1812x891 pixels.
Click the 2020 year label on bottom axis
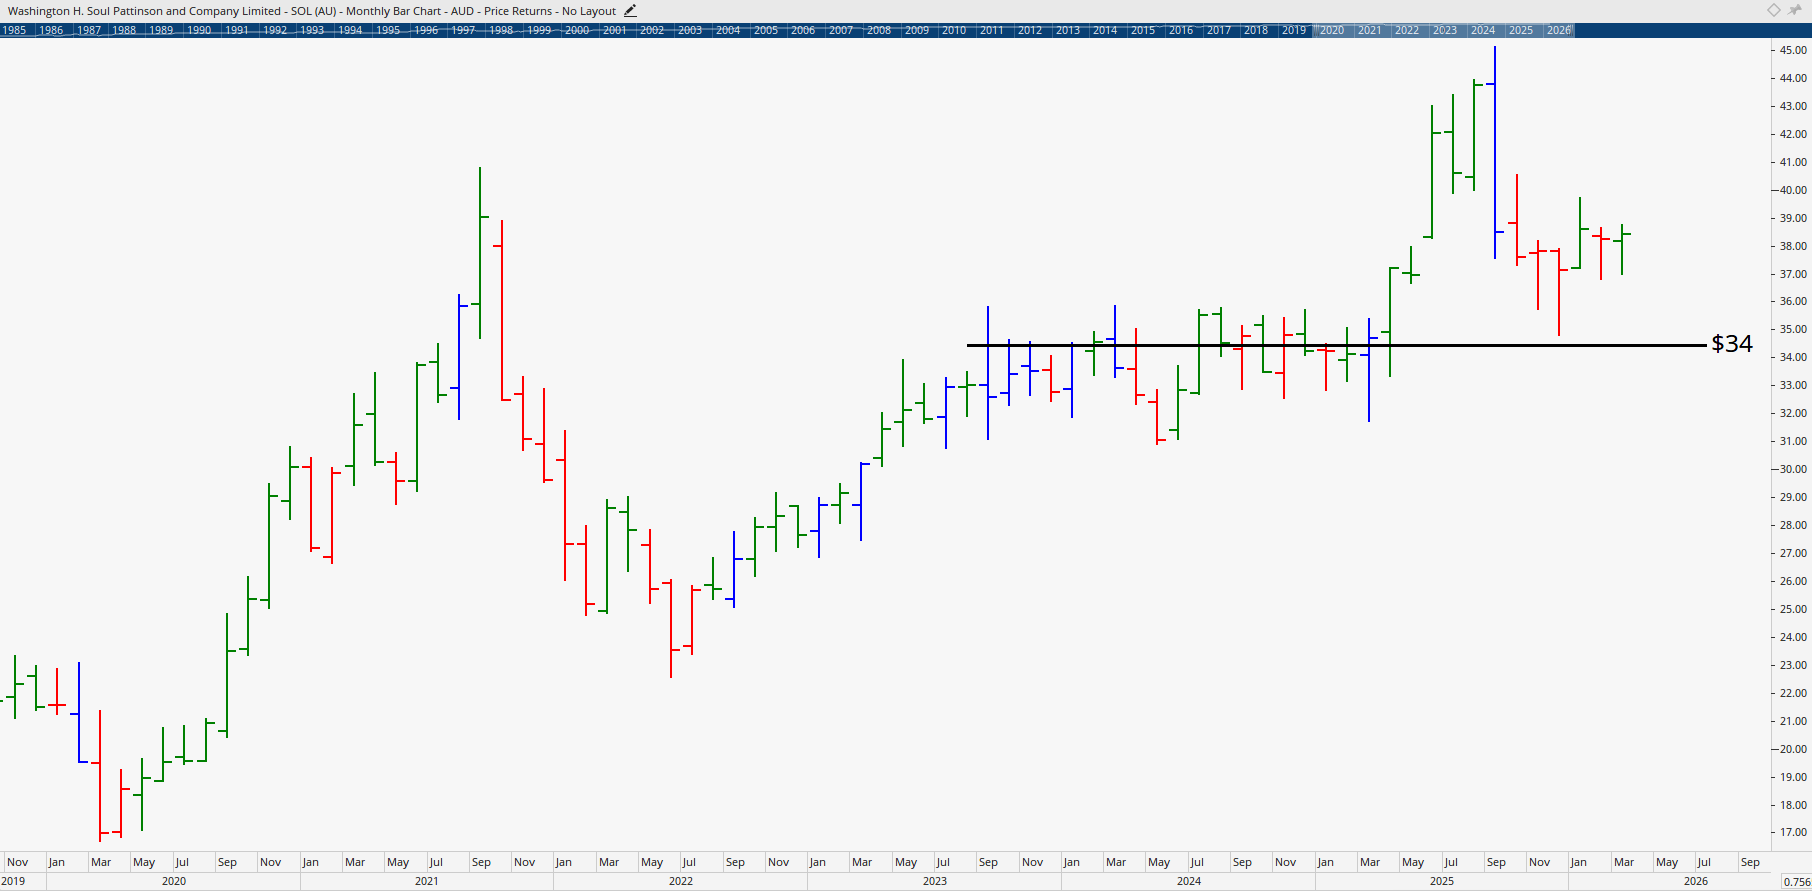174,881
